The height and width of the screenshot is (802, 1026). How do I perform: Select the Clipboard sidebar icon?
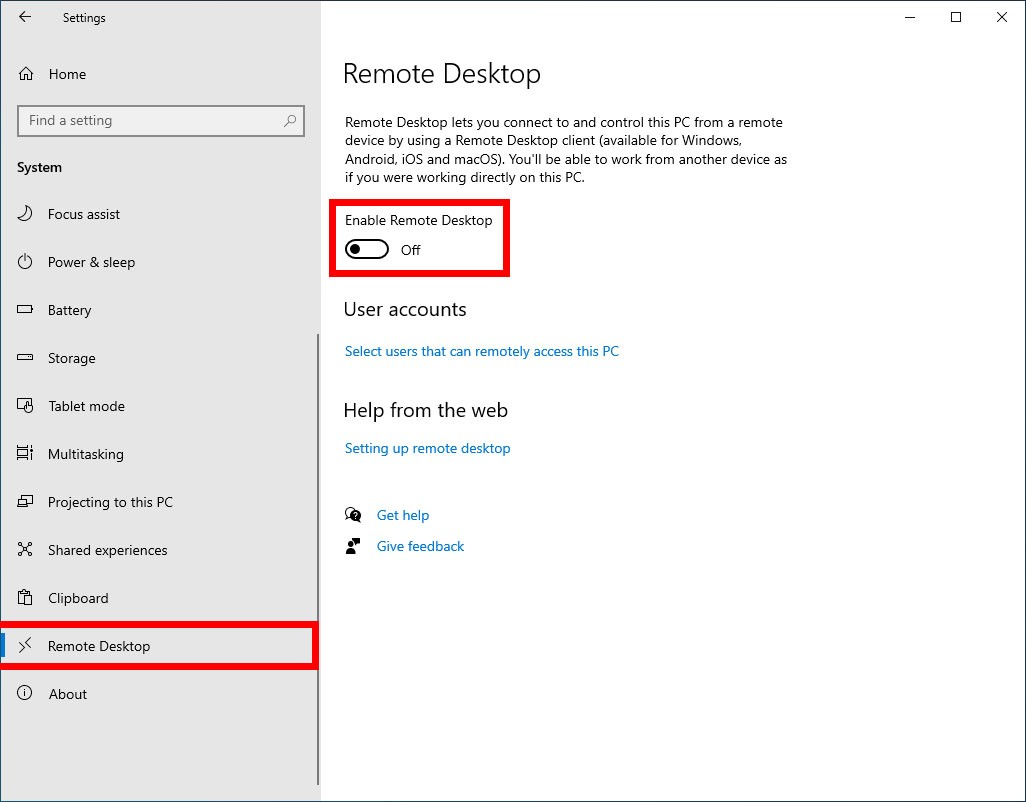27,598
